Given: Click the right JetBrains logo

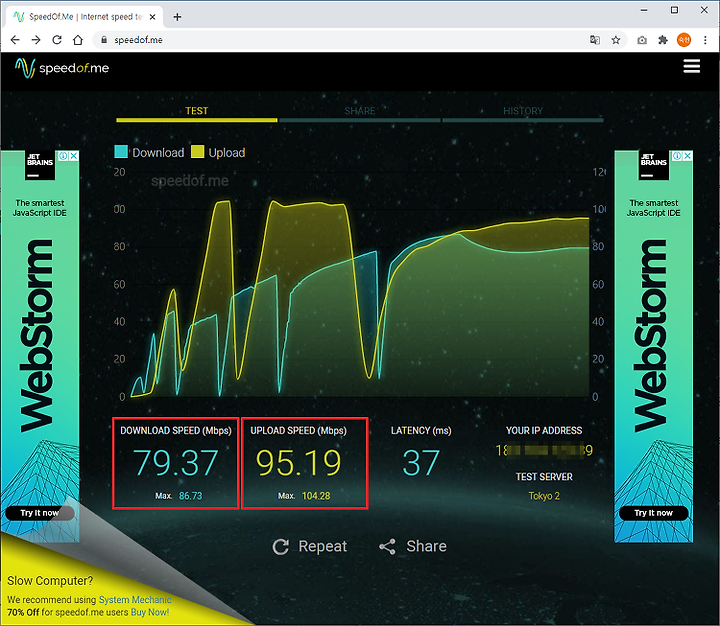Looking at the screenshot, I should click(653, 165).
